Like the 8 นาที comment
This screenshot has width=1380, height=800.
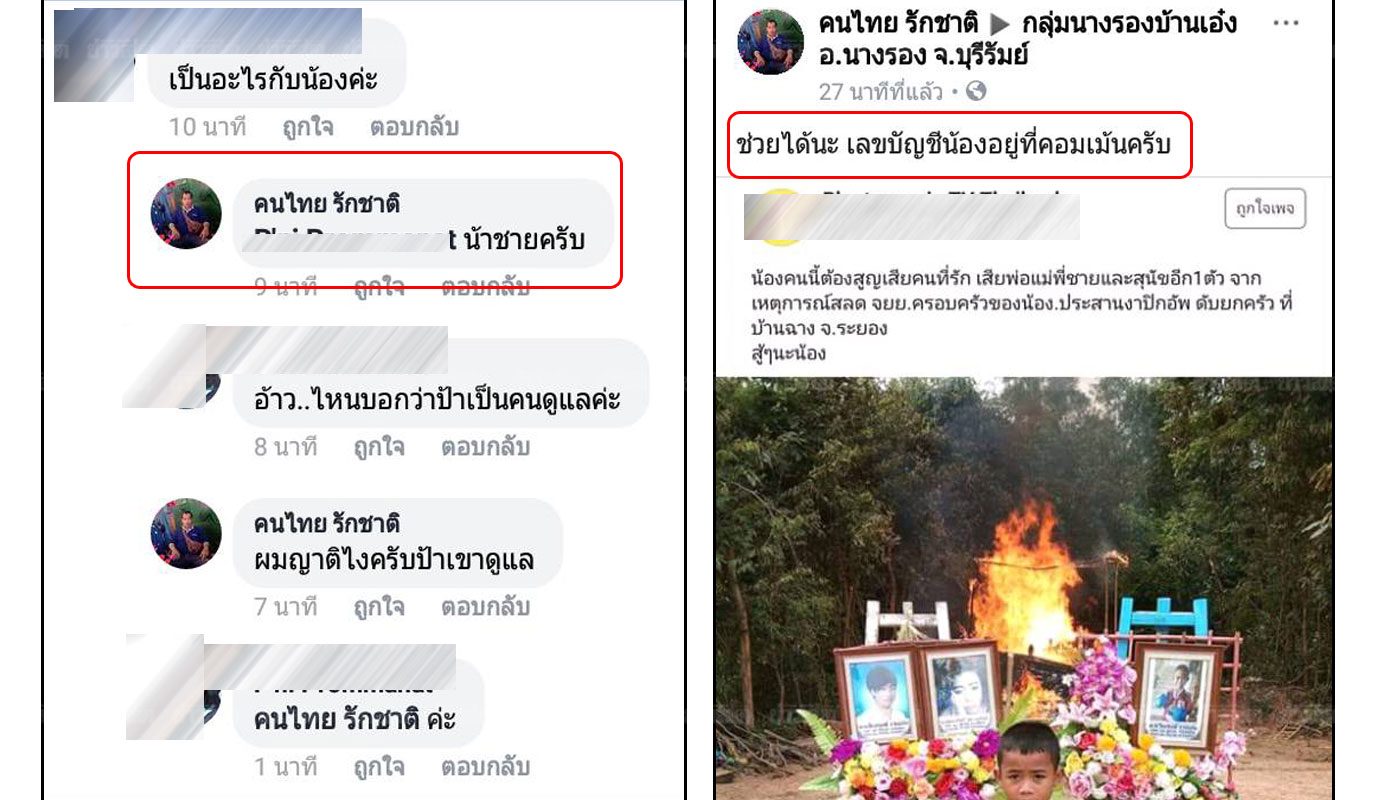379,447
